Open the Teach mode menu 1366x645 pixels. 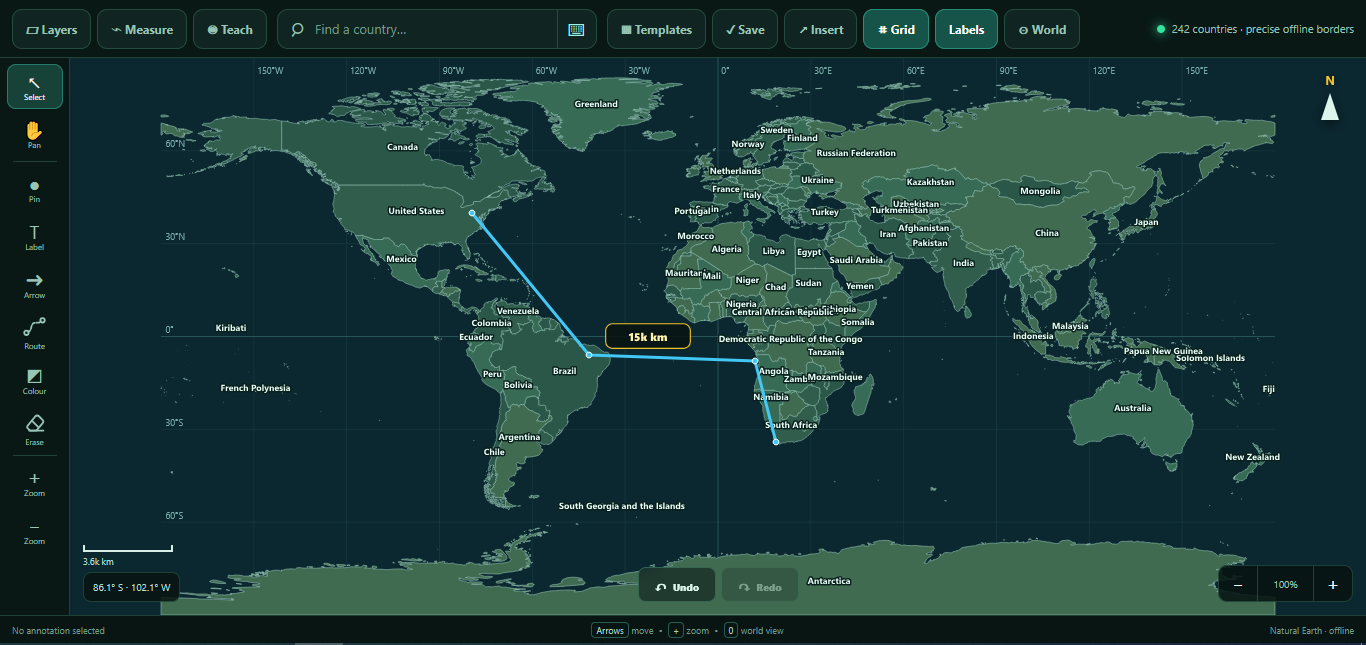[x=230, y=30]
